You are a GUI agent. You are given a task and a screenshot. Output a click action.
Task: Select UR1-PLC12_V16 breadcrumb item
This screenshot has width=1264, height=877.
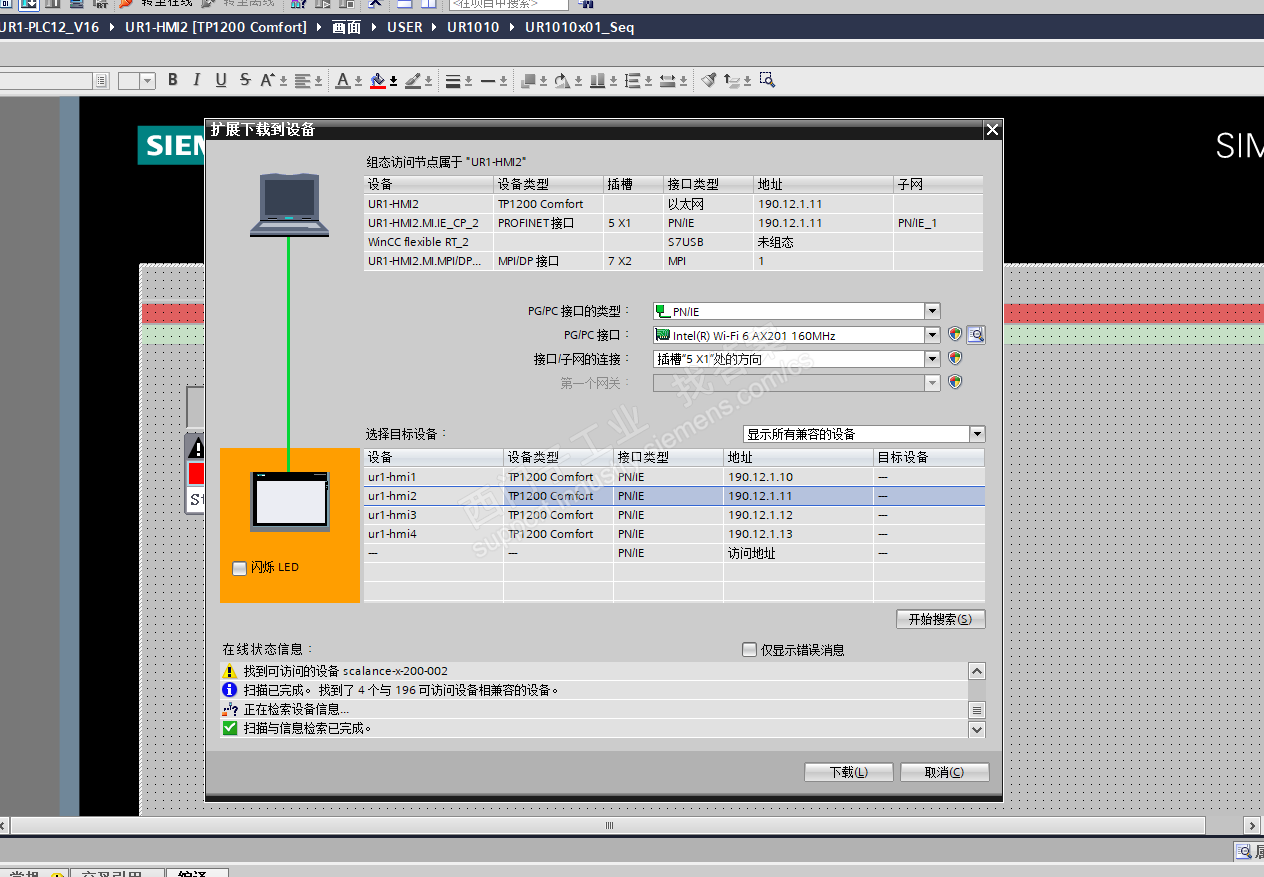point(49,27)
